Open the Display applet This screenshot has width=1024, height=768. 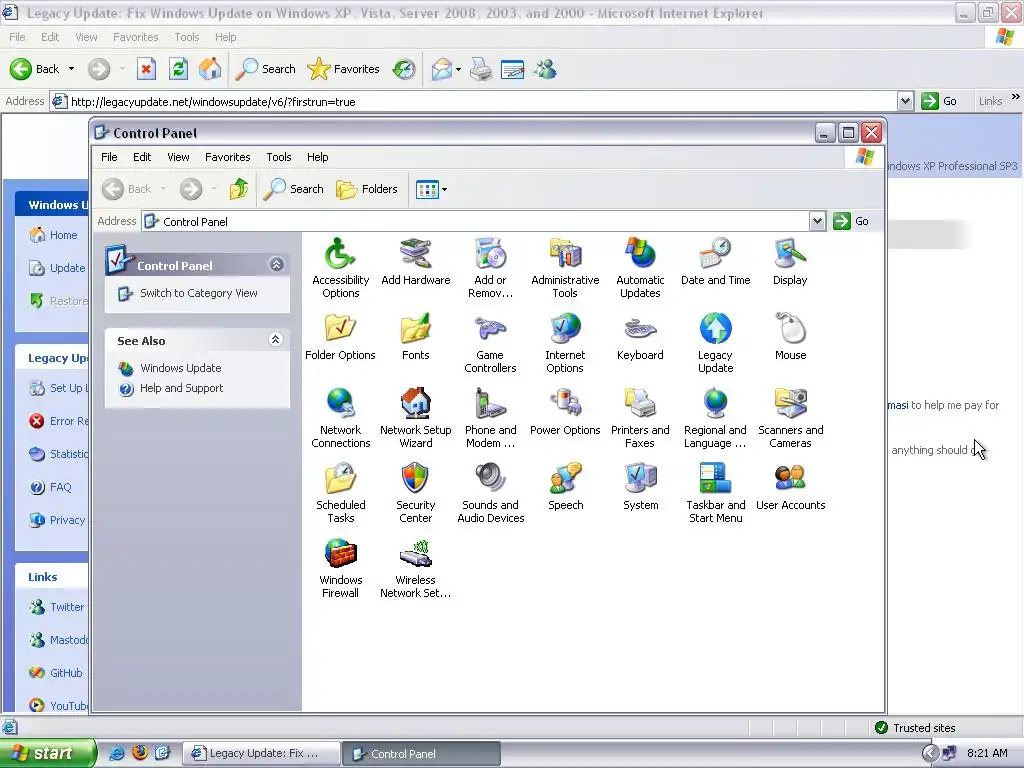coord(790,262)
